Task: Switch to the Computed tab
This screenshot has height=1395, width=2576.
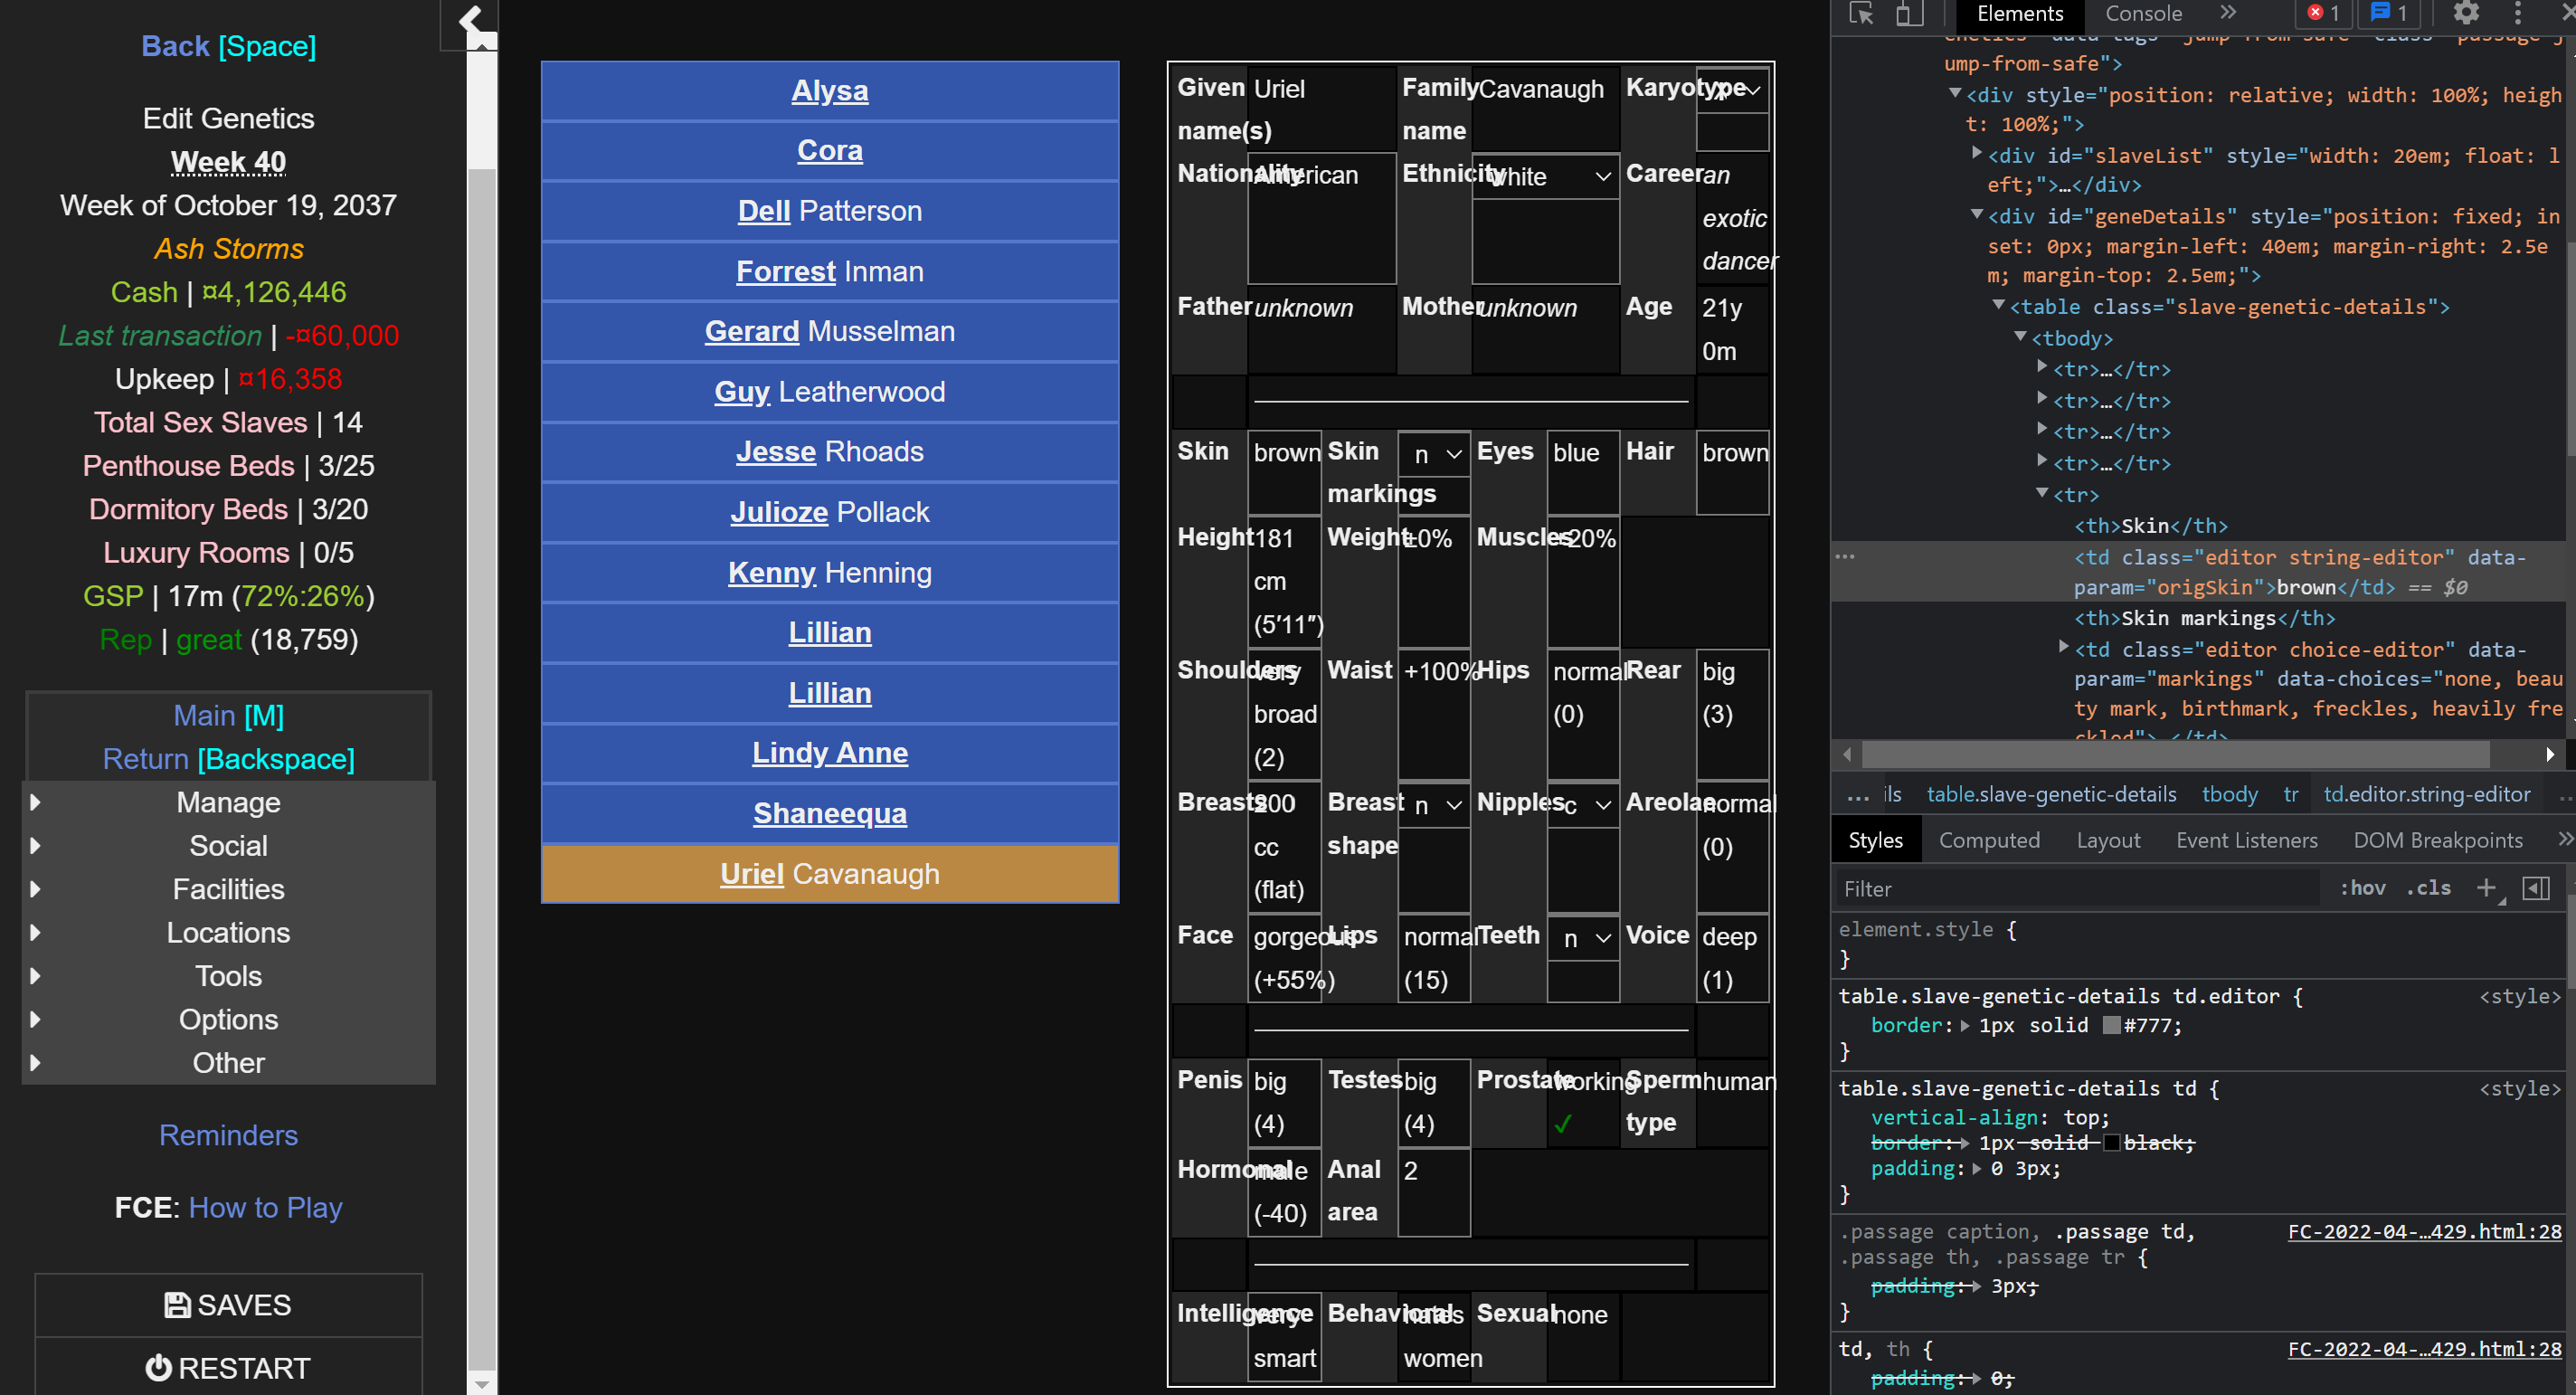Action: click(x=1989, y=840)
